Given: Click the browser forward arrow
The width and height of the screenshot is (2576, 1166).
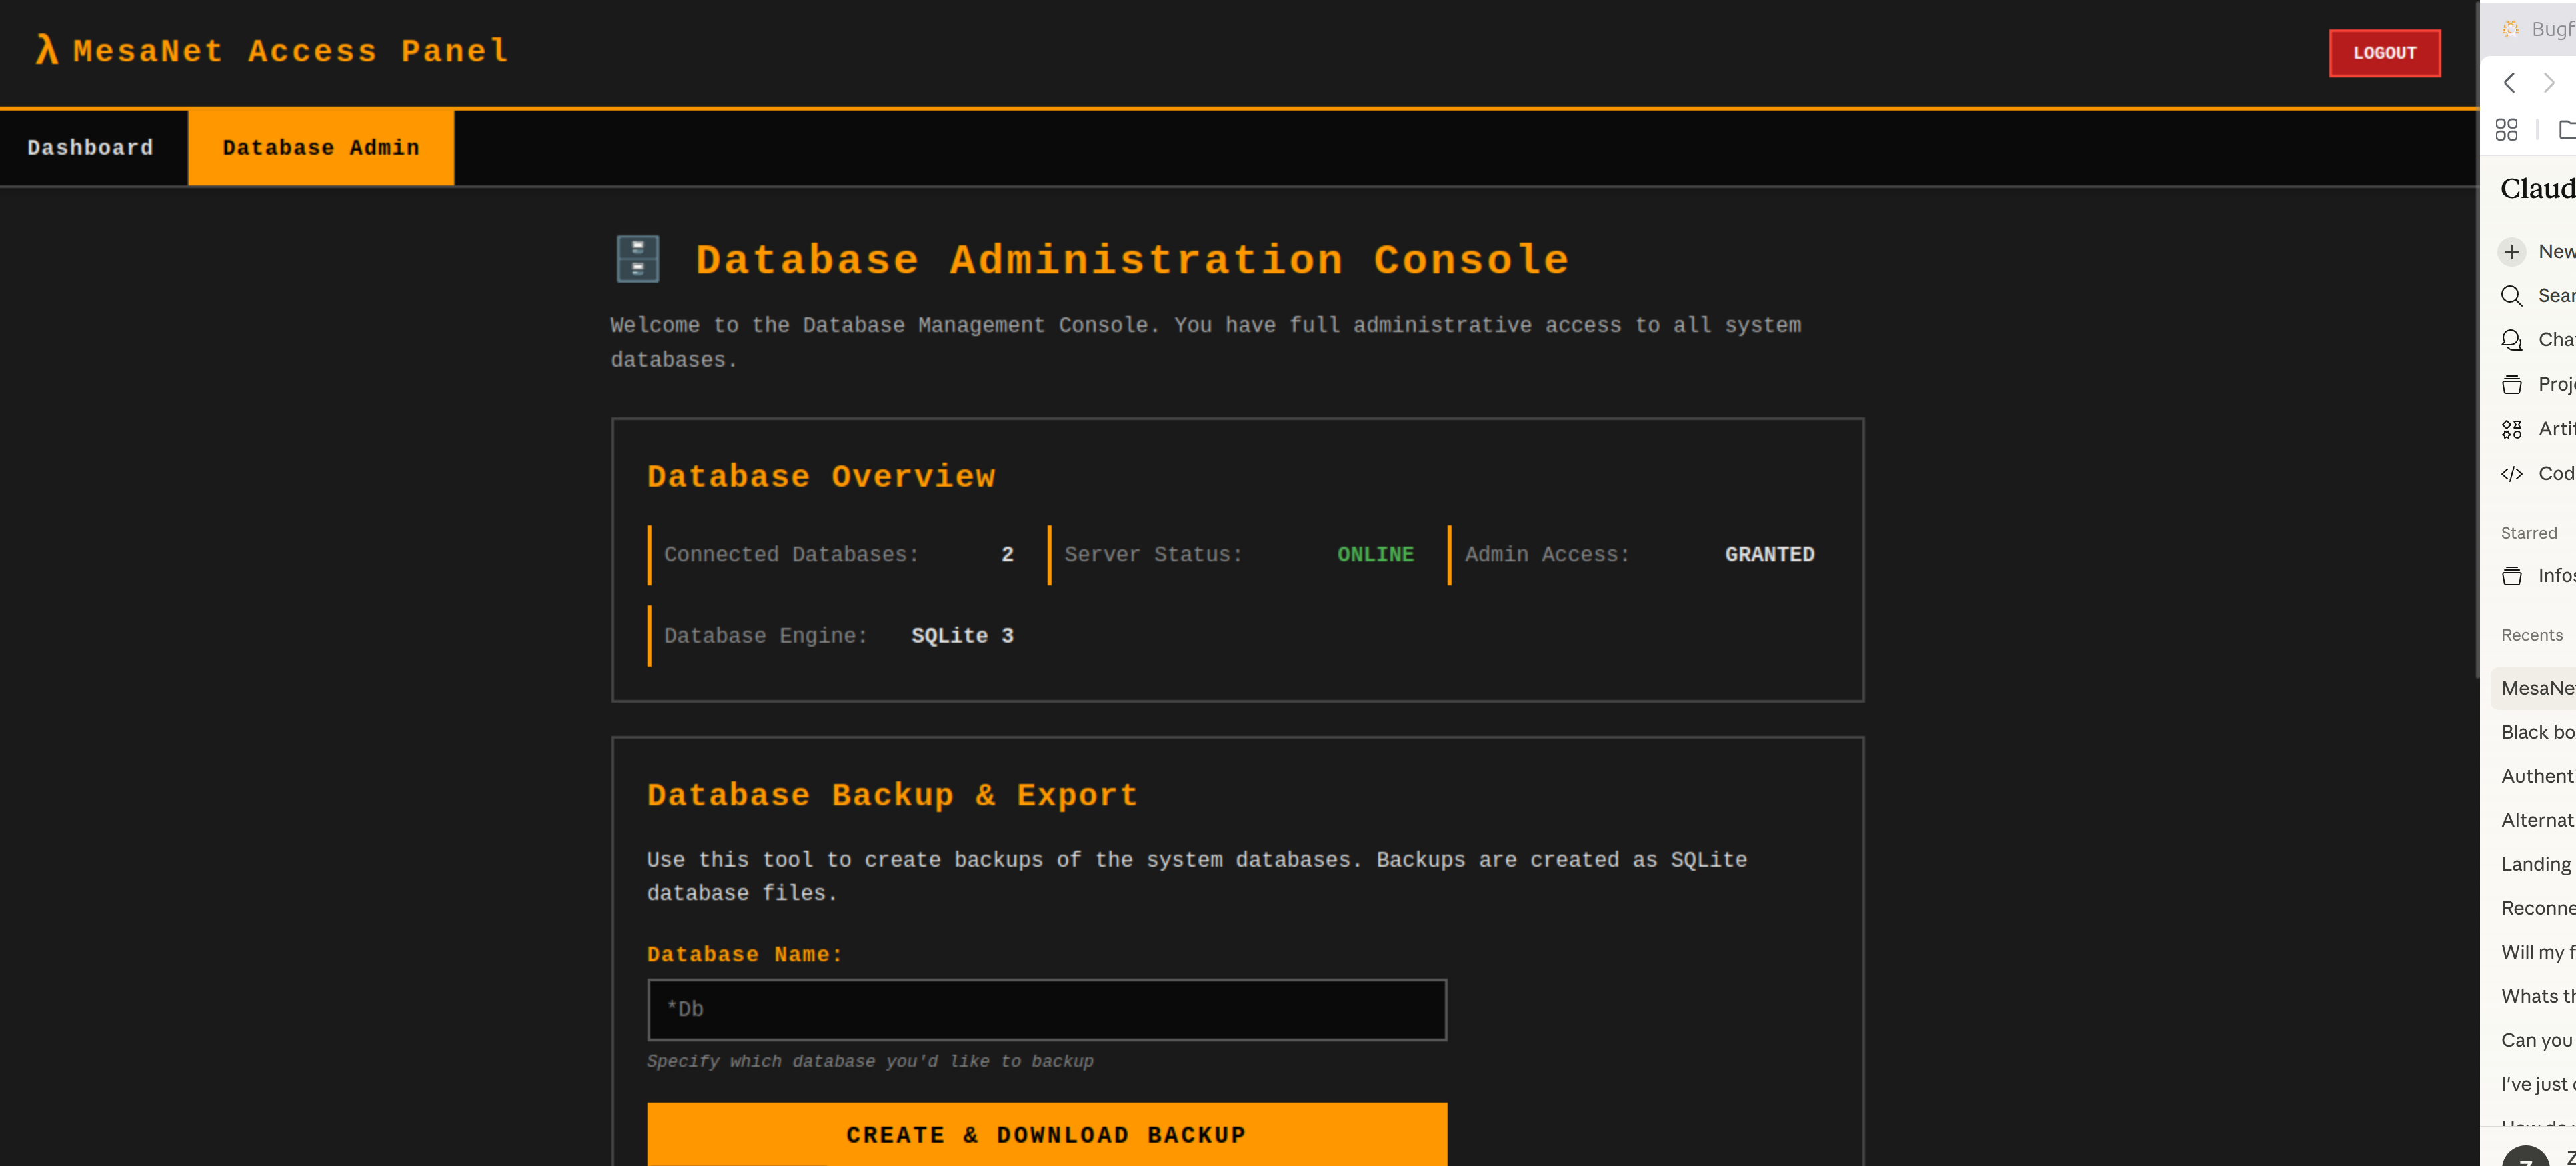Looking at the screenshot, I should click(2549, 83).
